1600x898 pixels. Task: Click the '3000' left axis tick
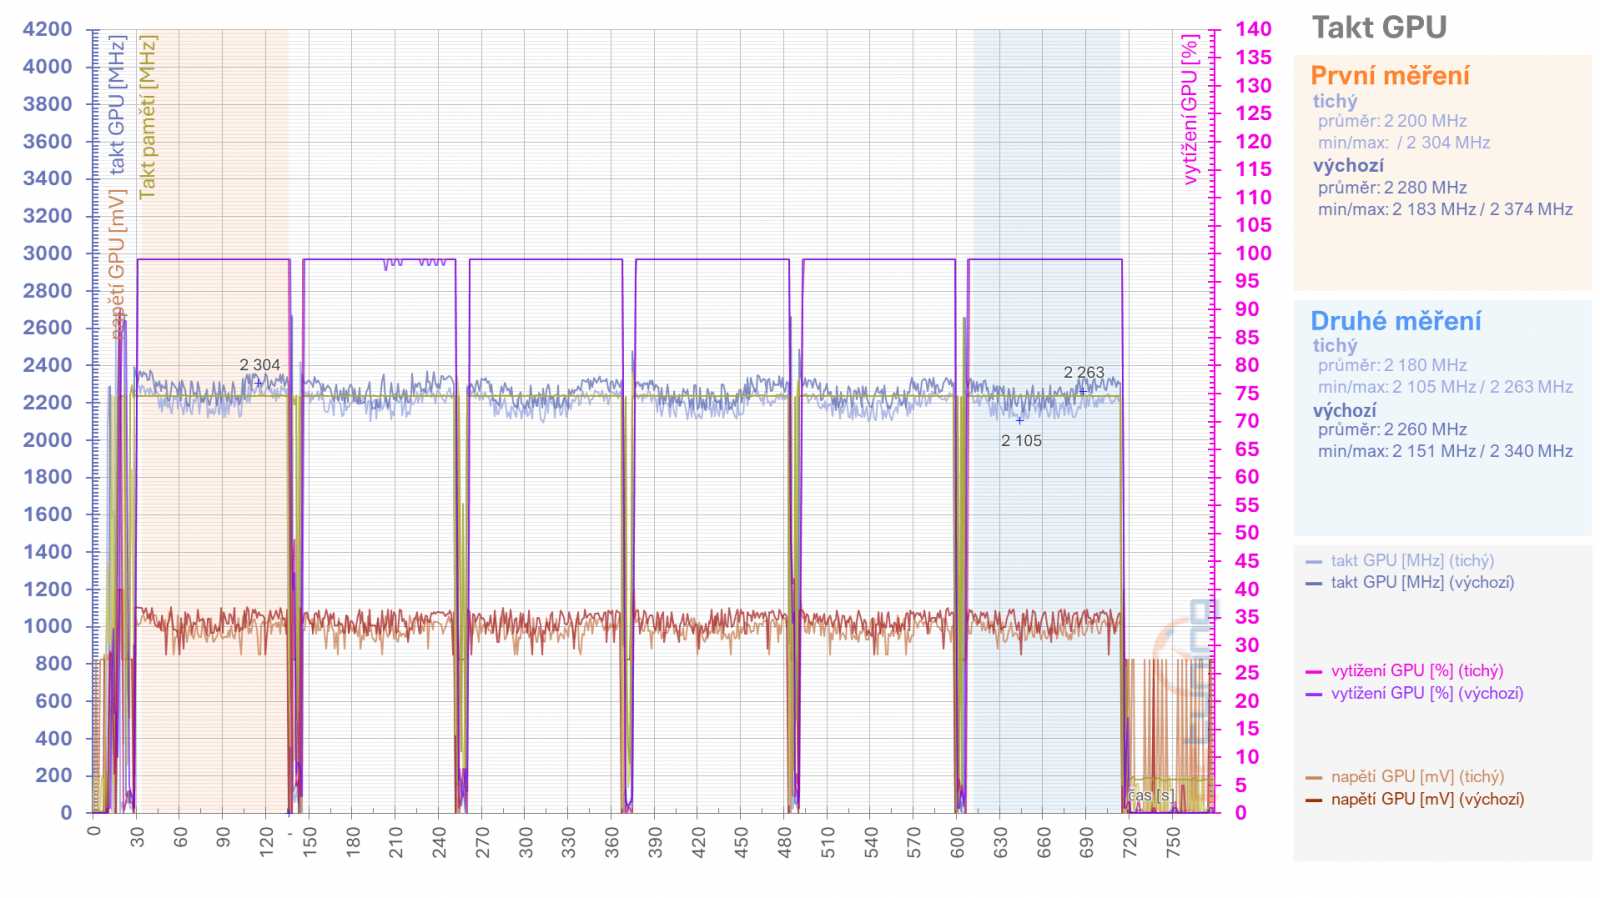pos(48,253)
